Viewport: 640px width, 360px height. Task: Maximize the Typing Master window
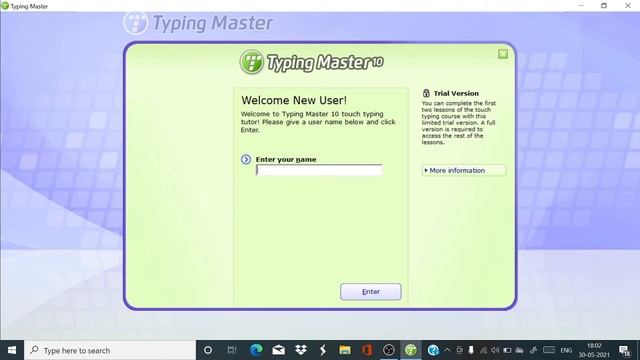point(604,5)
